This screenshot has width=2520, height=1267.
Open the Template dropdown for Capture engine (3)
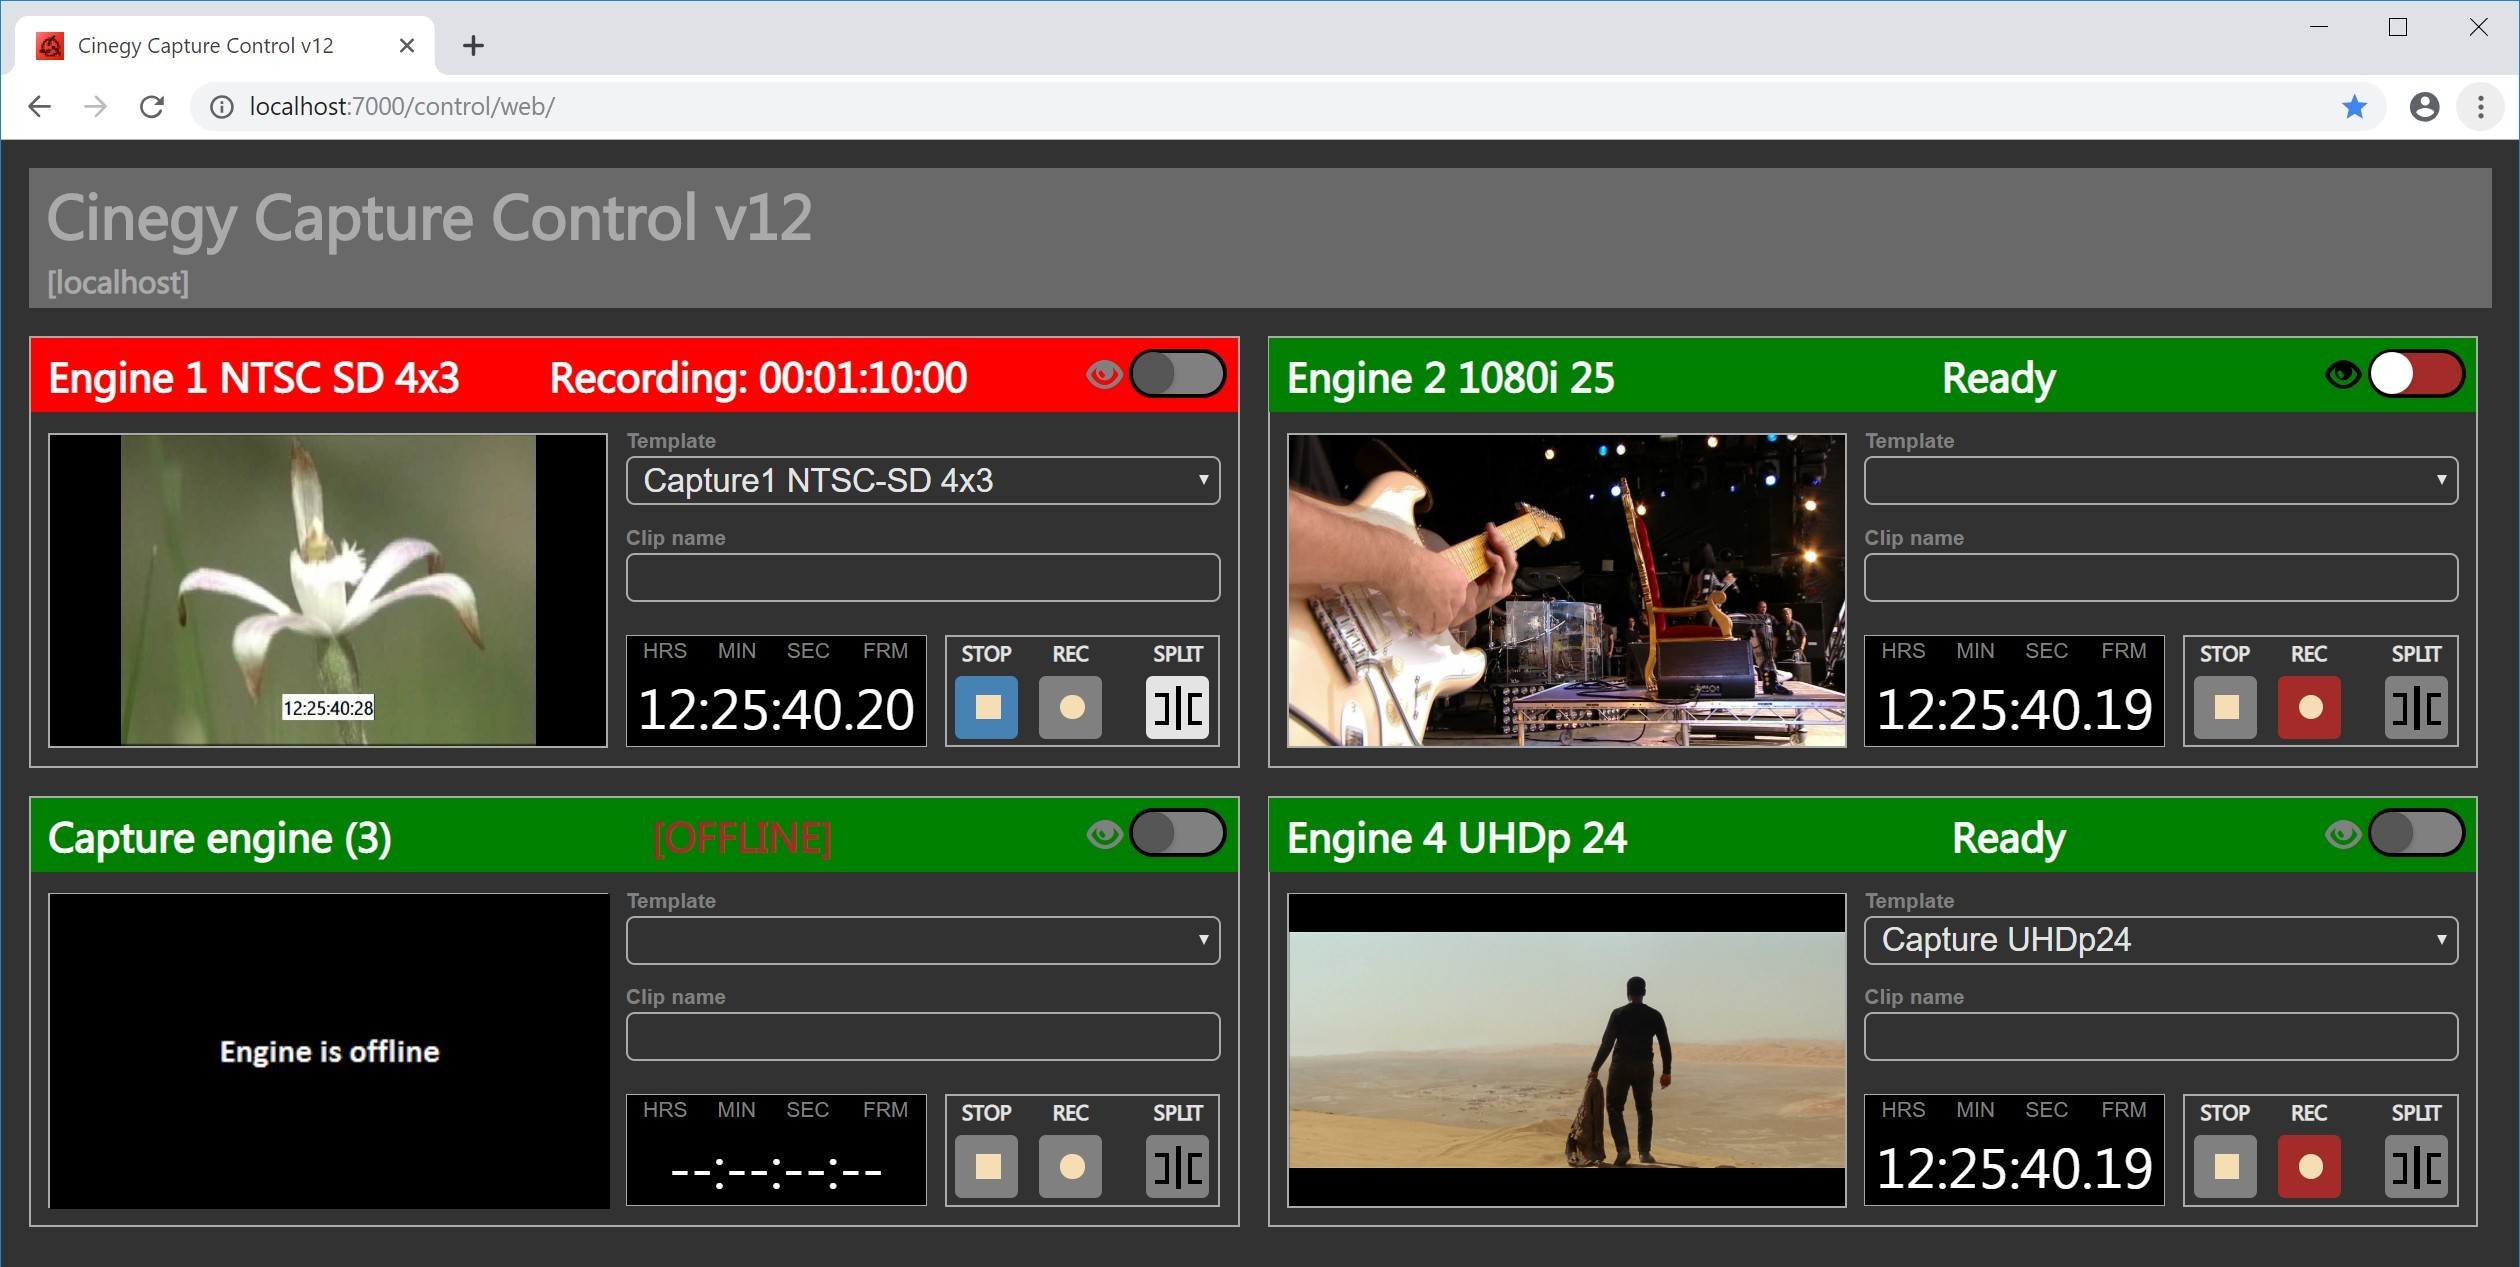[x=922, y=940]
